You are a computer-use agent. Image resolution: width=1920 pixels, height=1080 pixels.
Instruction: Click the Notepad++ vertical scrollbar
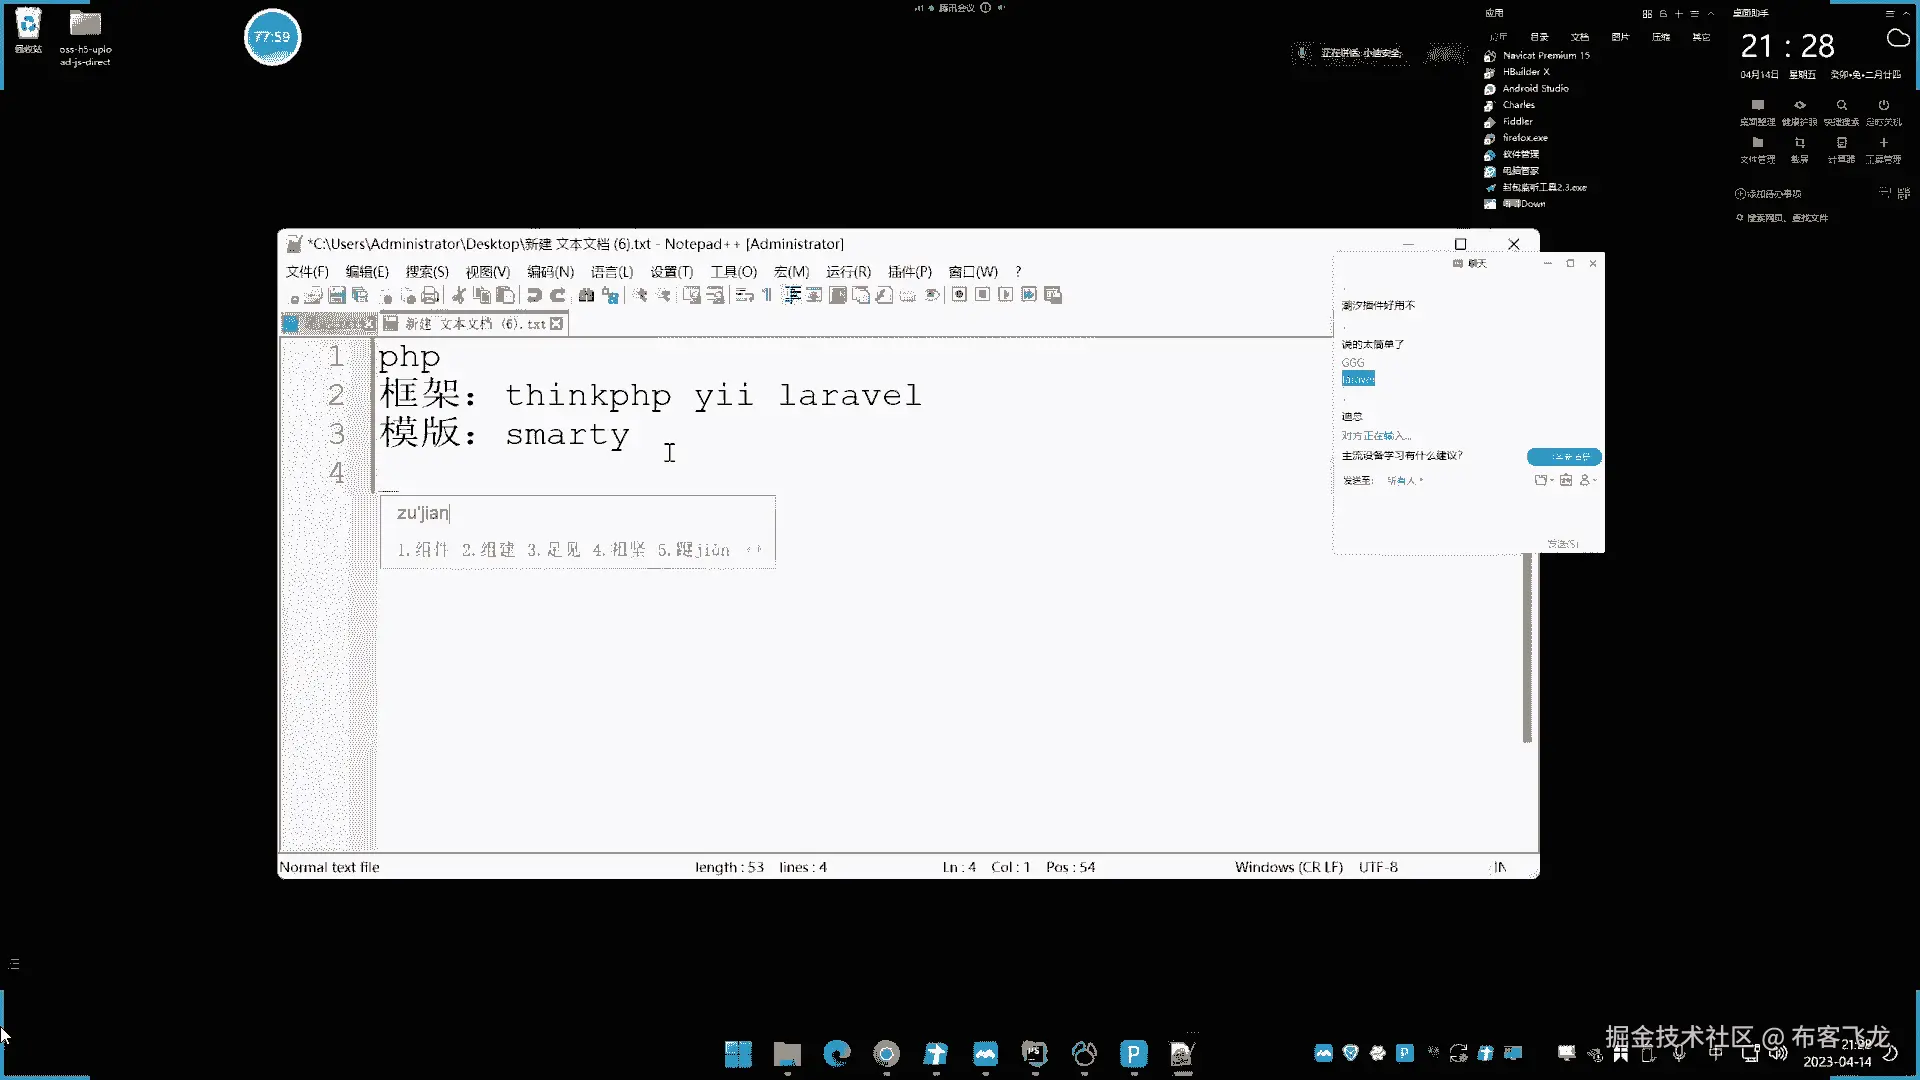point(1527,650)
